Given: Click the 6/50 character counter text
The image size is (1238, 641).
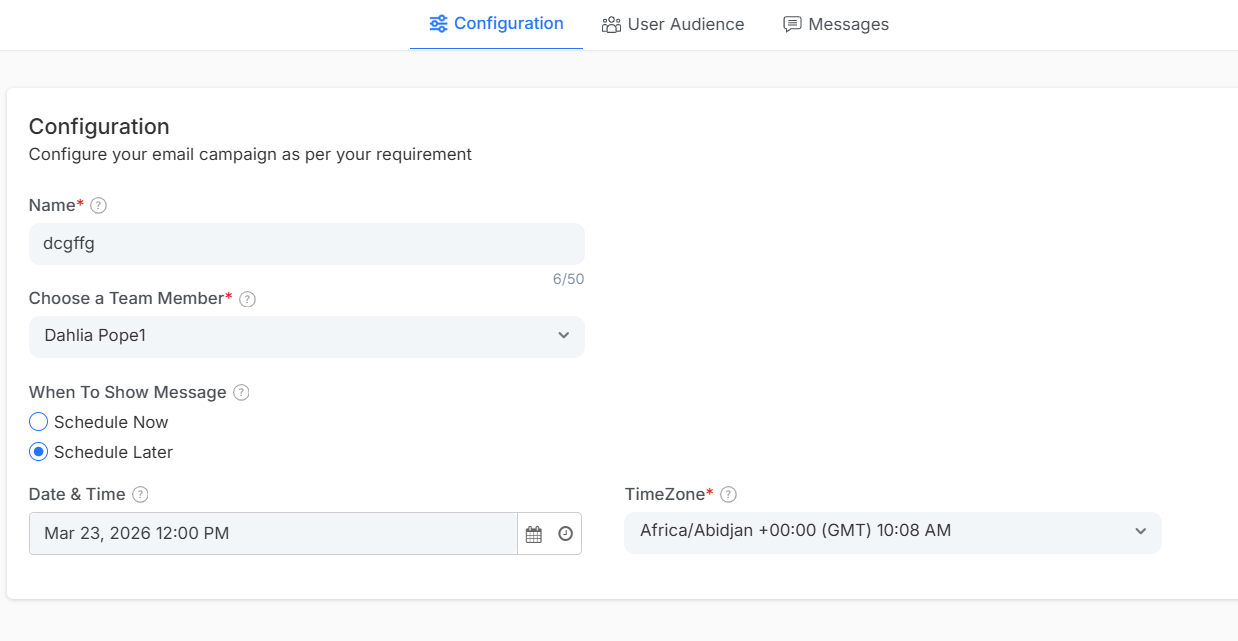Looking at the screenshot, I should pyautogui.click(x=568, y=279).
